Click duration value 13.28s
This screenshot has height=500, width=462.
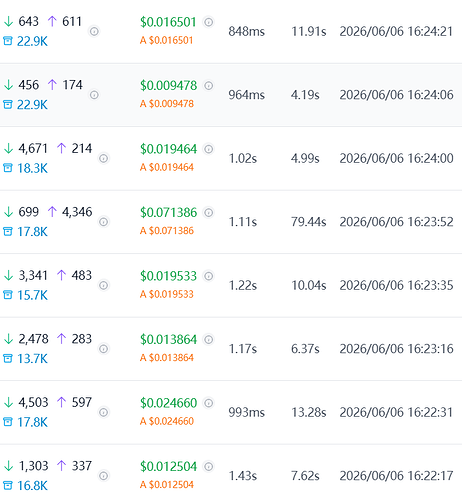pos(309,412)
